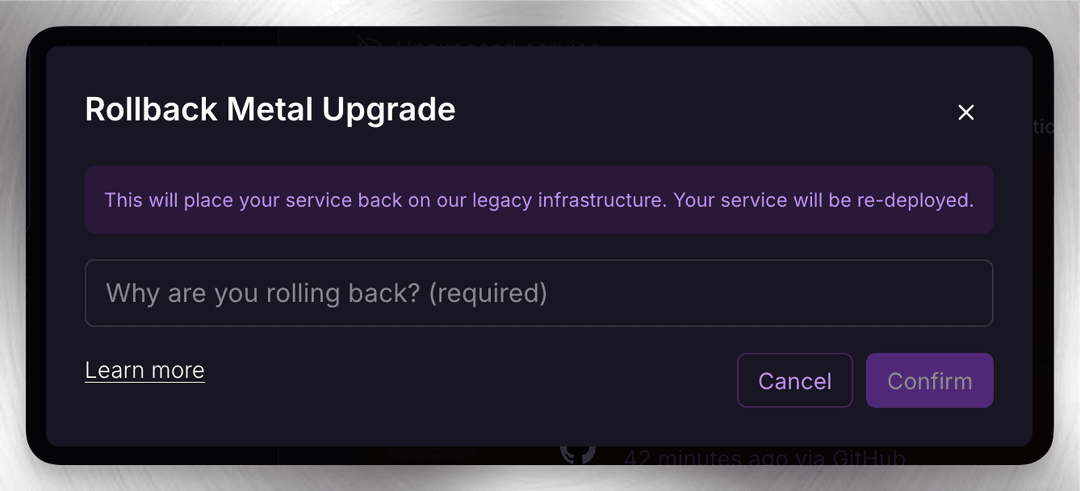Select the purple re-deploy notice text
This screenshot has width=1080, height=491.
(x=538, y=200)
